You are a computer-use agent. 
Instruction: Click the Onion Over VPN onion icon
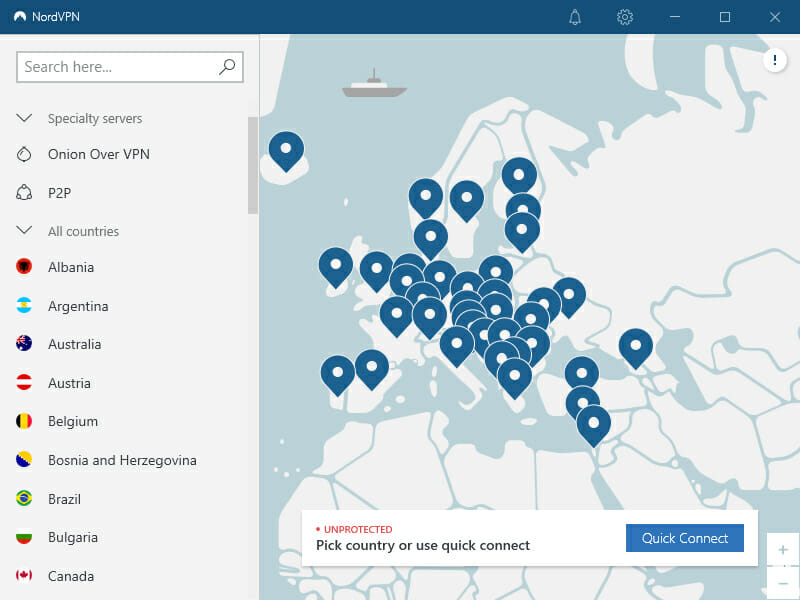[24, 154]
